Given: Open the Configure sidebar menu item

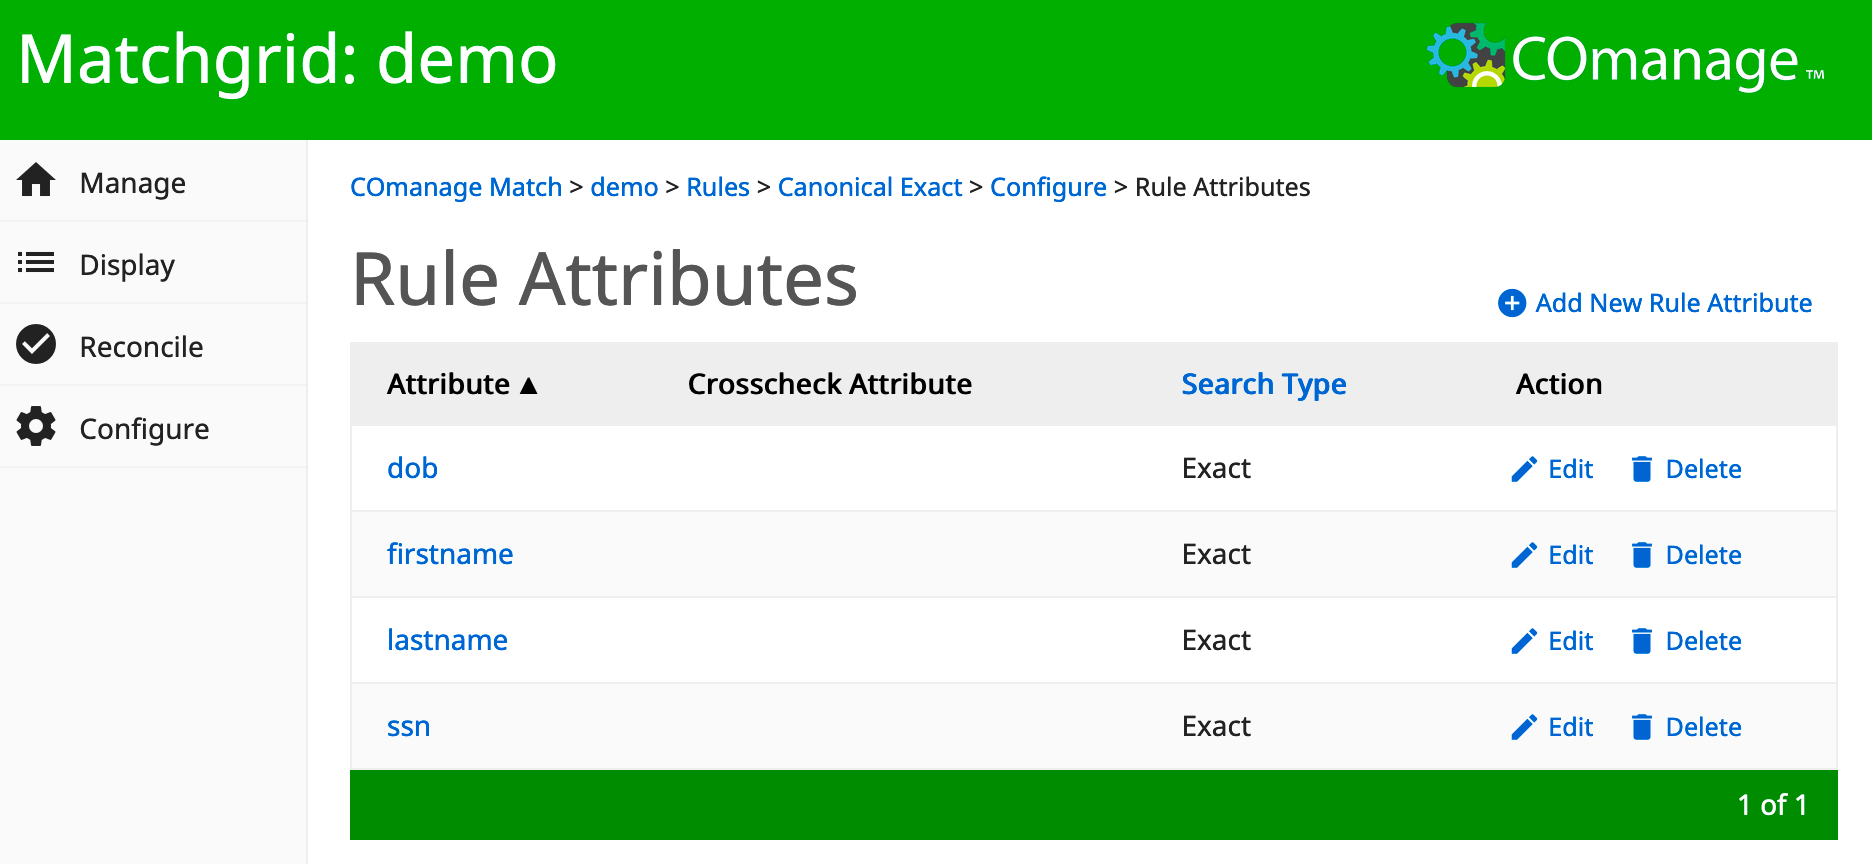Looking at the screenshot, I should coord(153,427).
